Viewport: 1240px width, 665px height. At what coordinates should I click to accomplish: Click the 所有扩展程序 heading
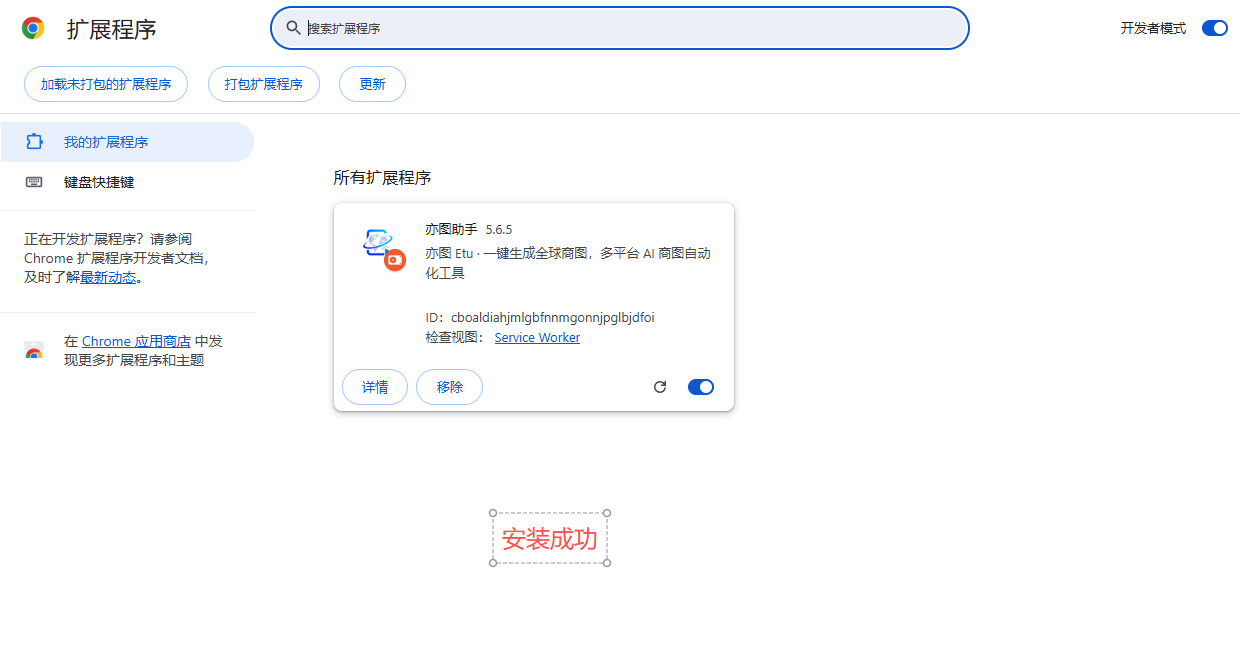click(382, 178)
